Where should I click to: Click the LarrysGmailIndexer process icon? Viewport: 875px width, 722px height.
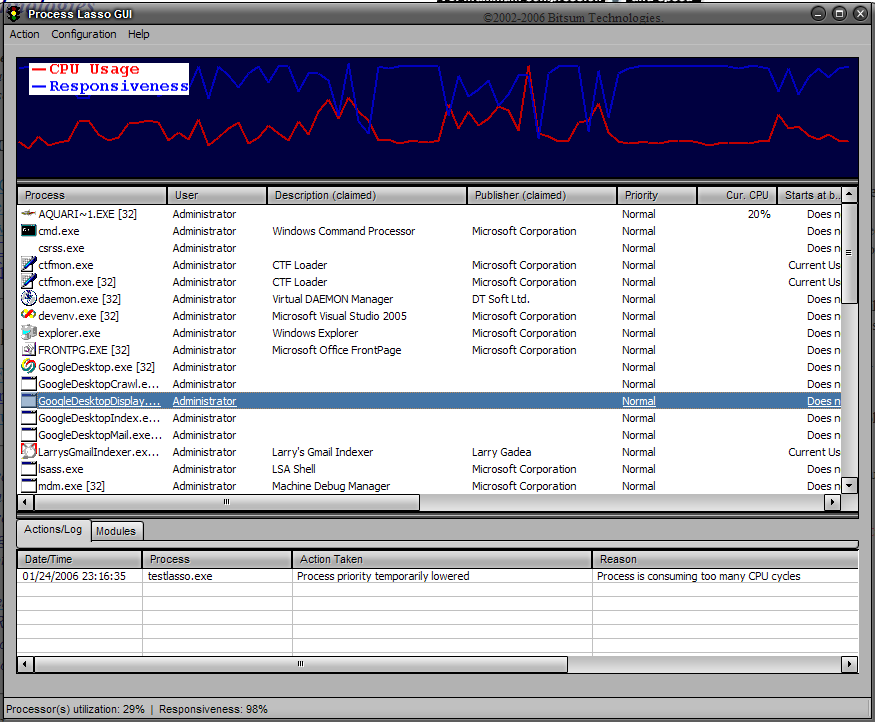coord(29,452)
